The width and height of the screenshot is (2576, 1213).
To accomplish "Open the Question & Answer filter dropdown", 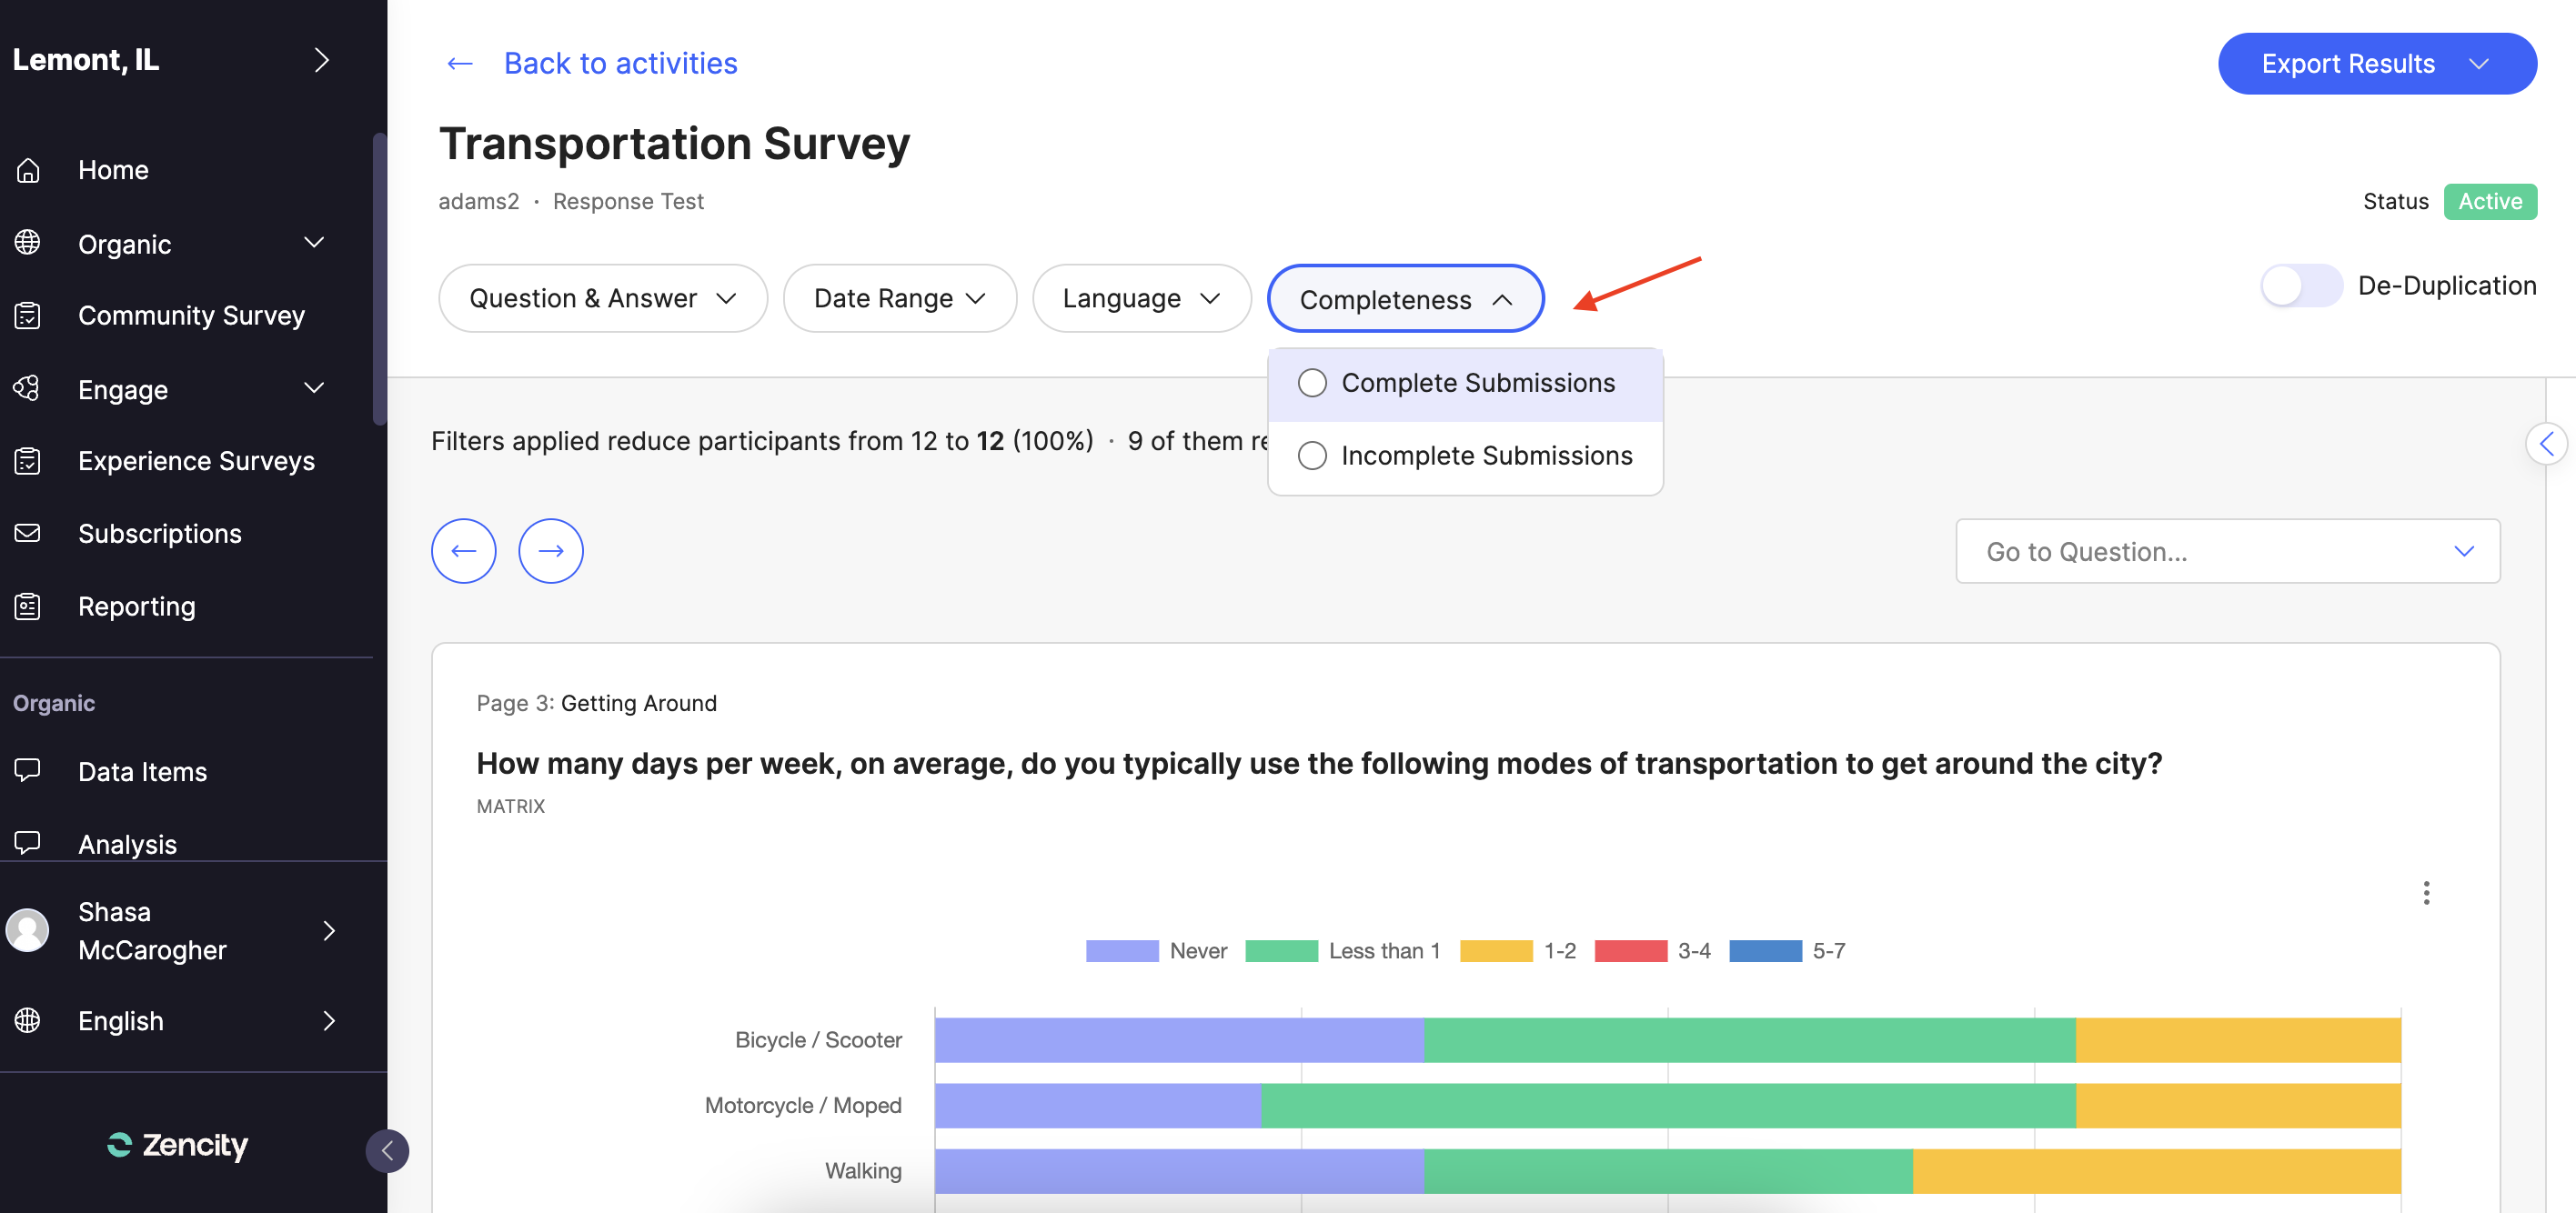I will pos(602,298).
